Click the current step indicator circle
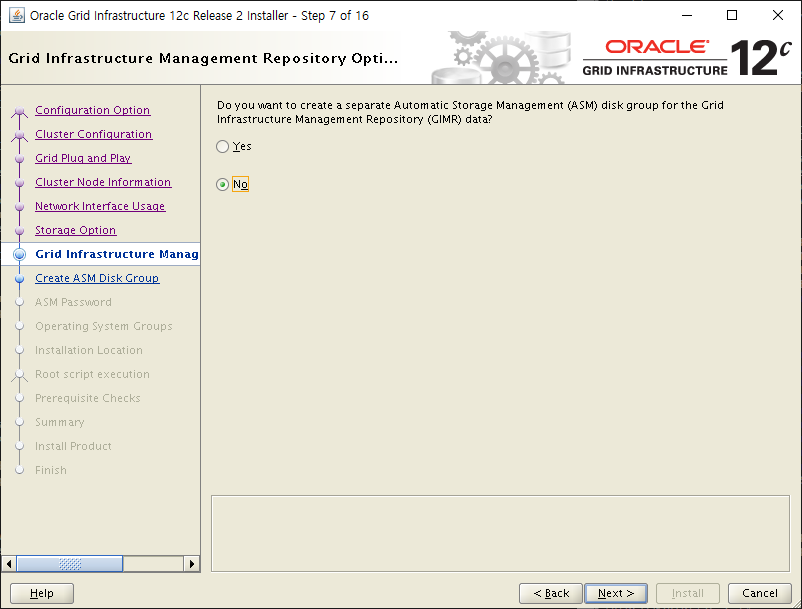This screenshot has width=802, height=609. pyautogui.click(x=19, y=254)
